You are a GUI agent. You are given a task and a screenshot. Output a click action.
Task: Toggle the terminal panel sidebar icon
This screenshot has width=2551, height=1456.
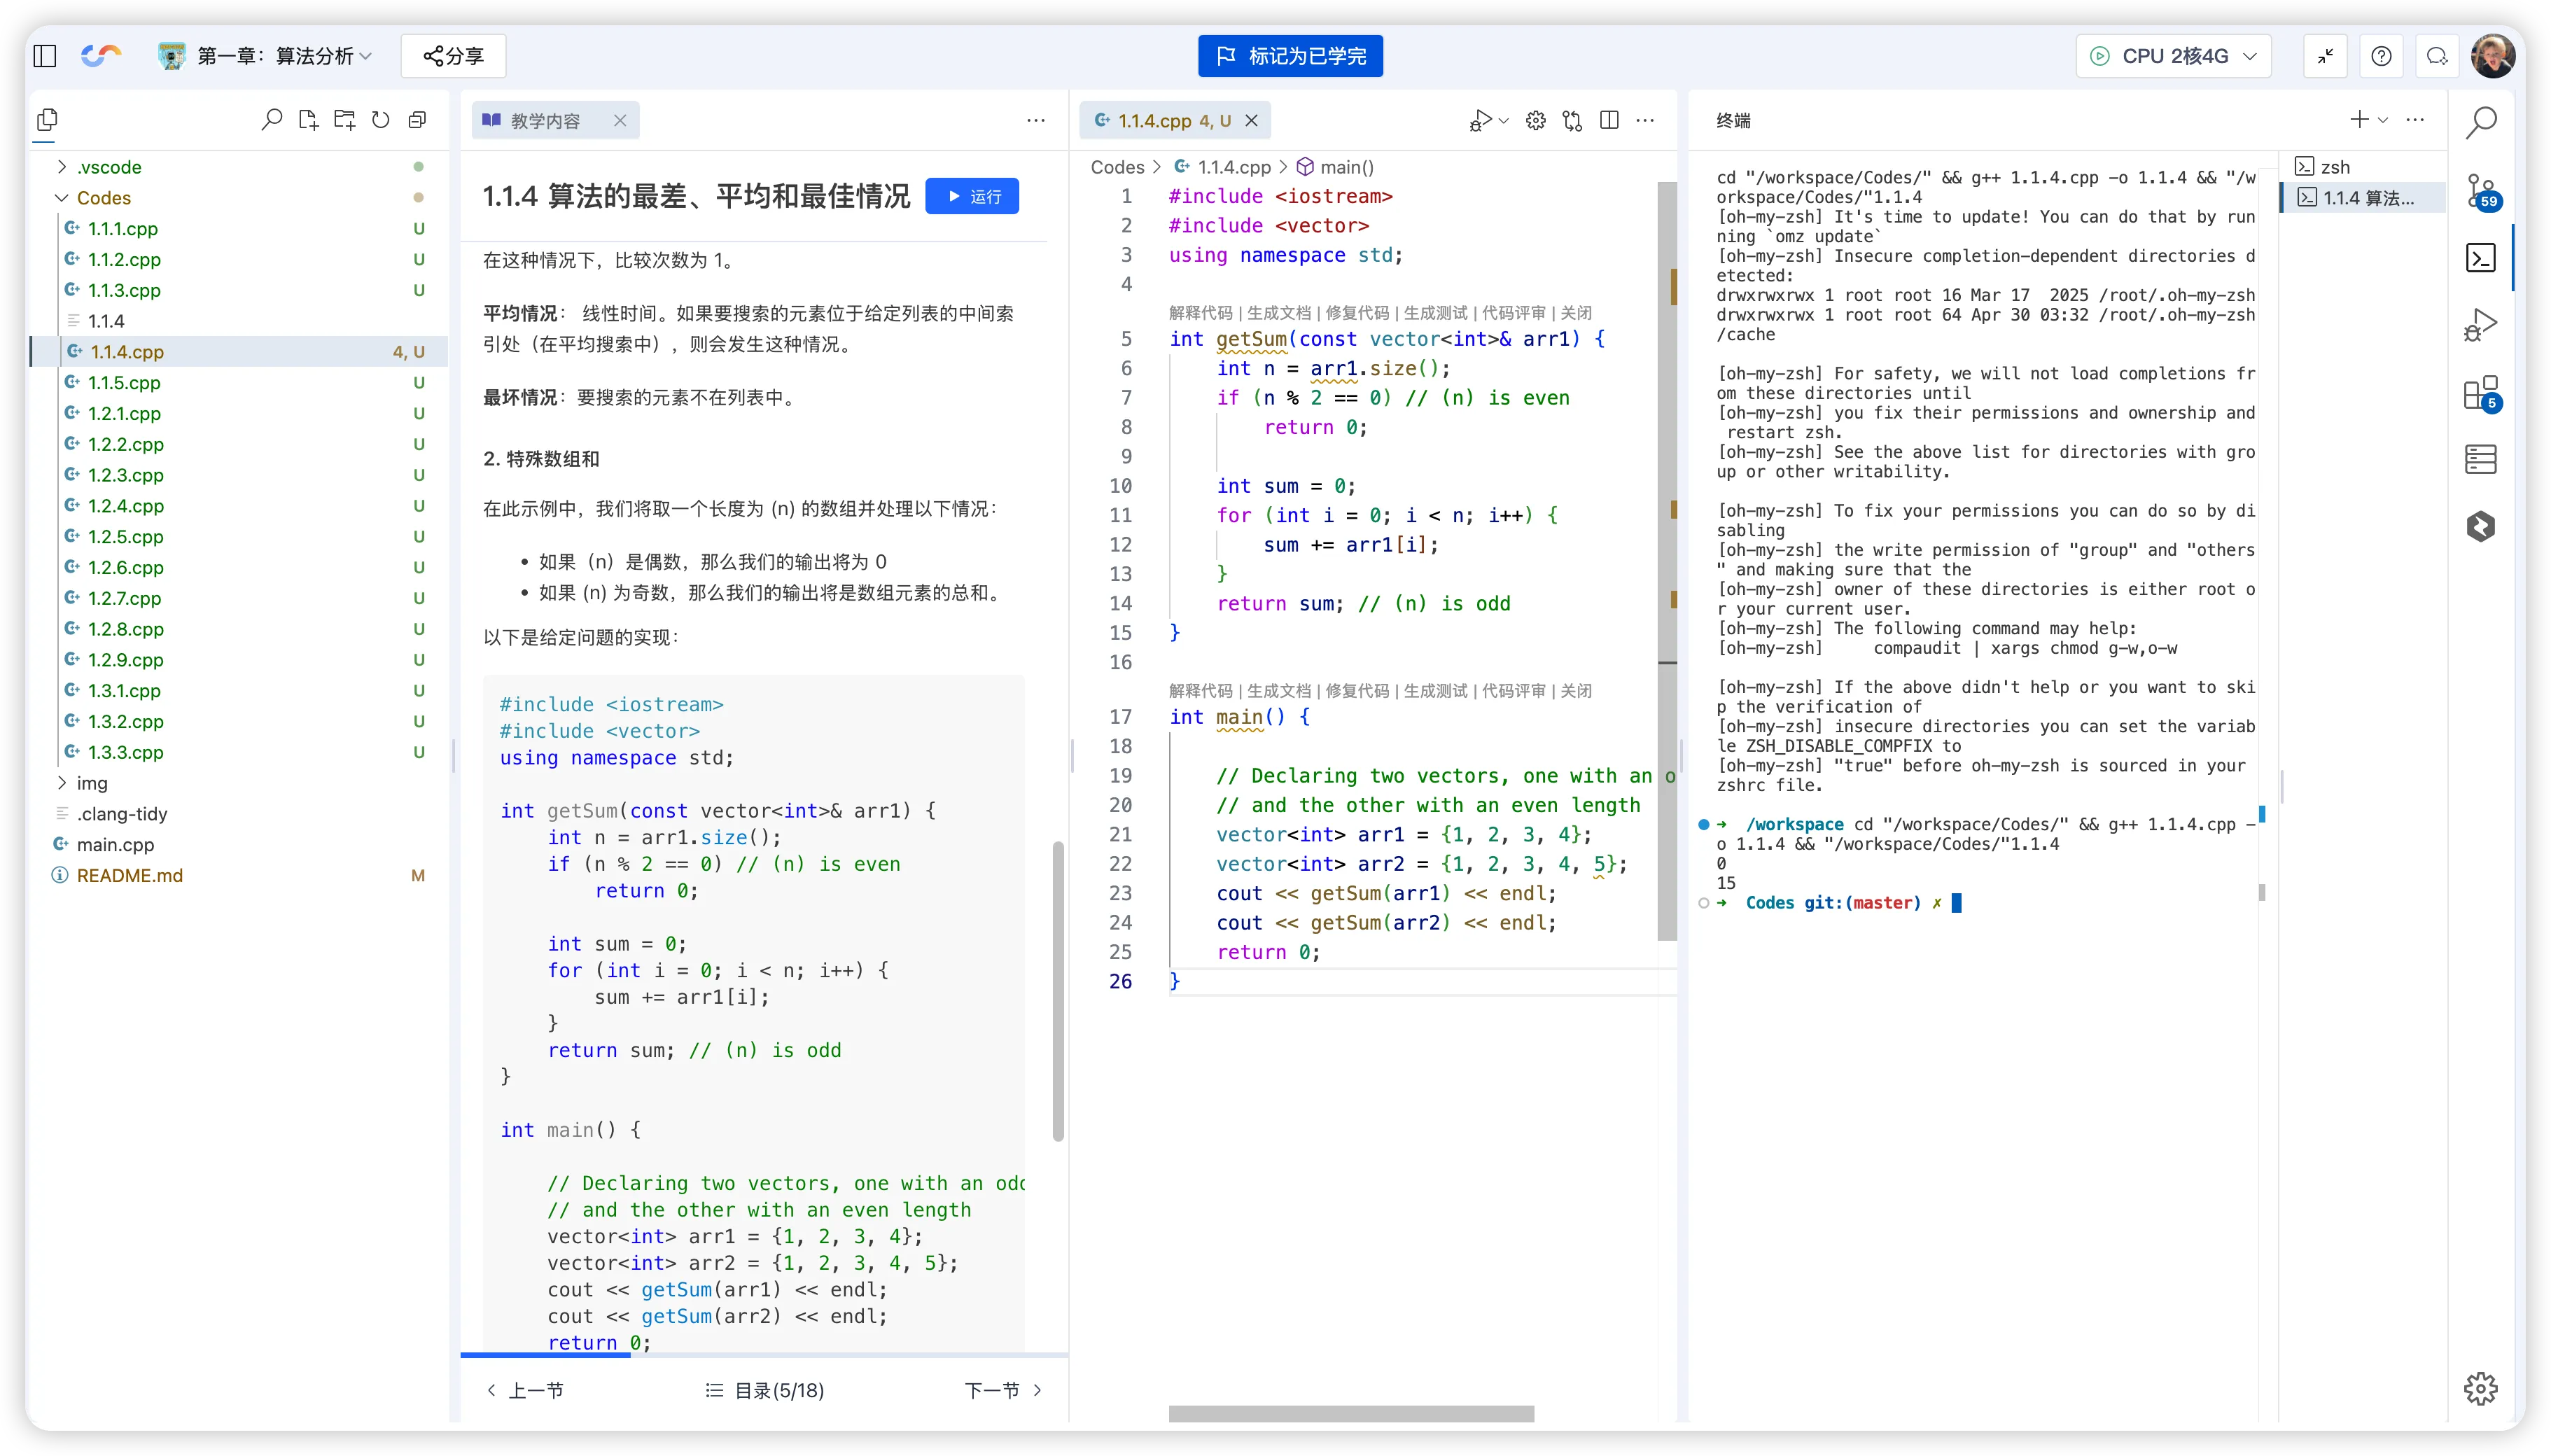click(2481, 258)
